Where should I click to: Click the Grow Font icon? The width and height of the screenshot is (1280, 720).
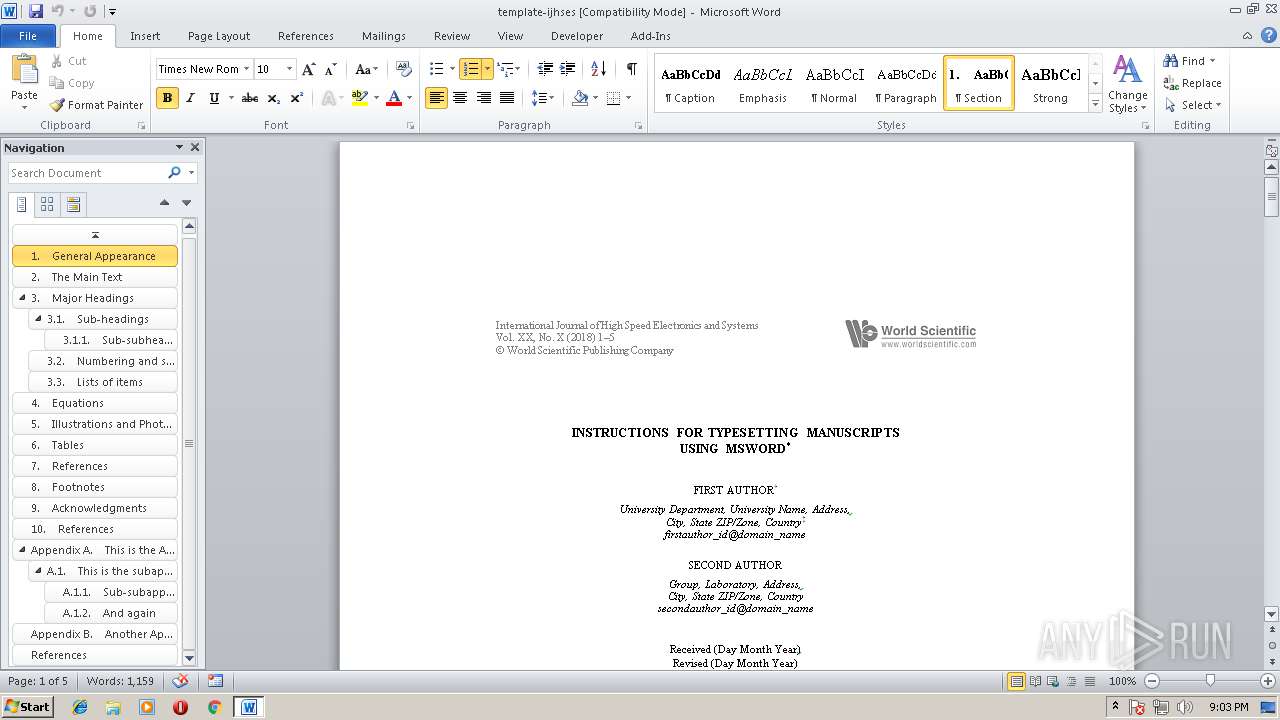pos(309,69)
